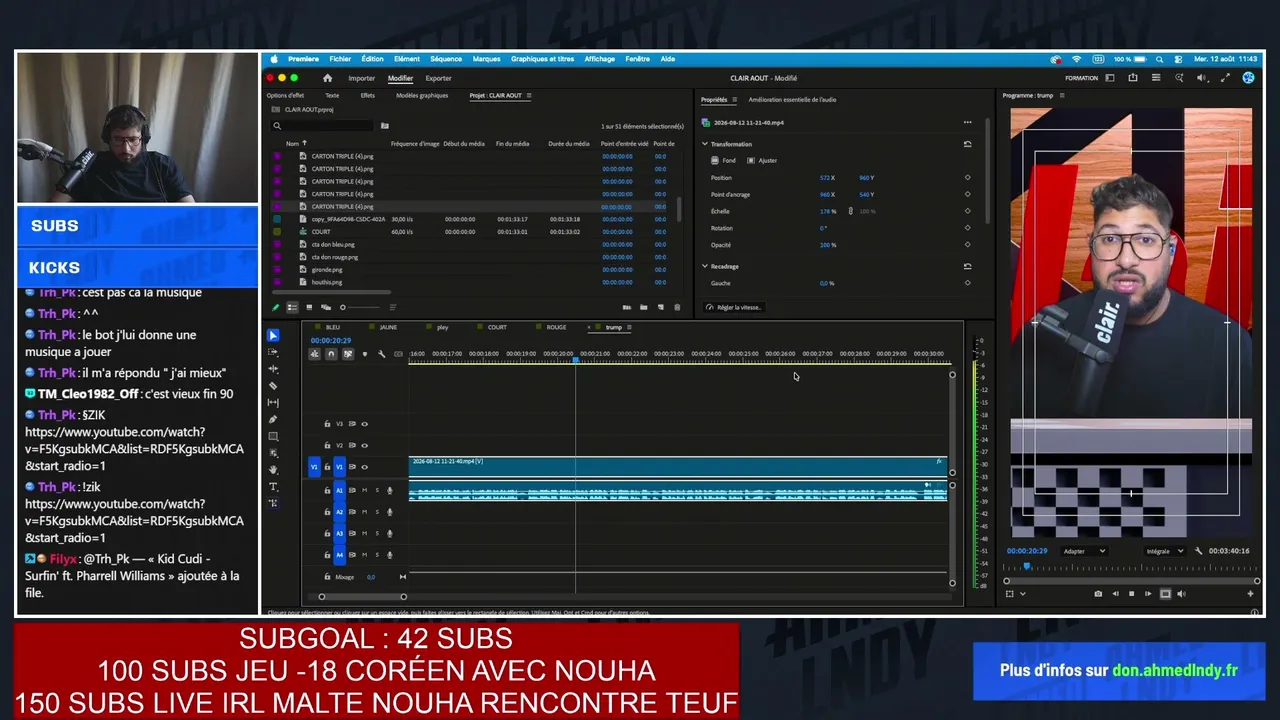
Task: Click the timeline horizontal zoom scrollbar
Action: click(x=362, y=597)
